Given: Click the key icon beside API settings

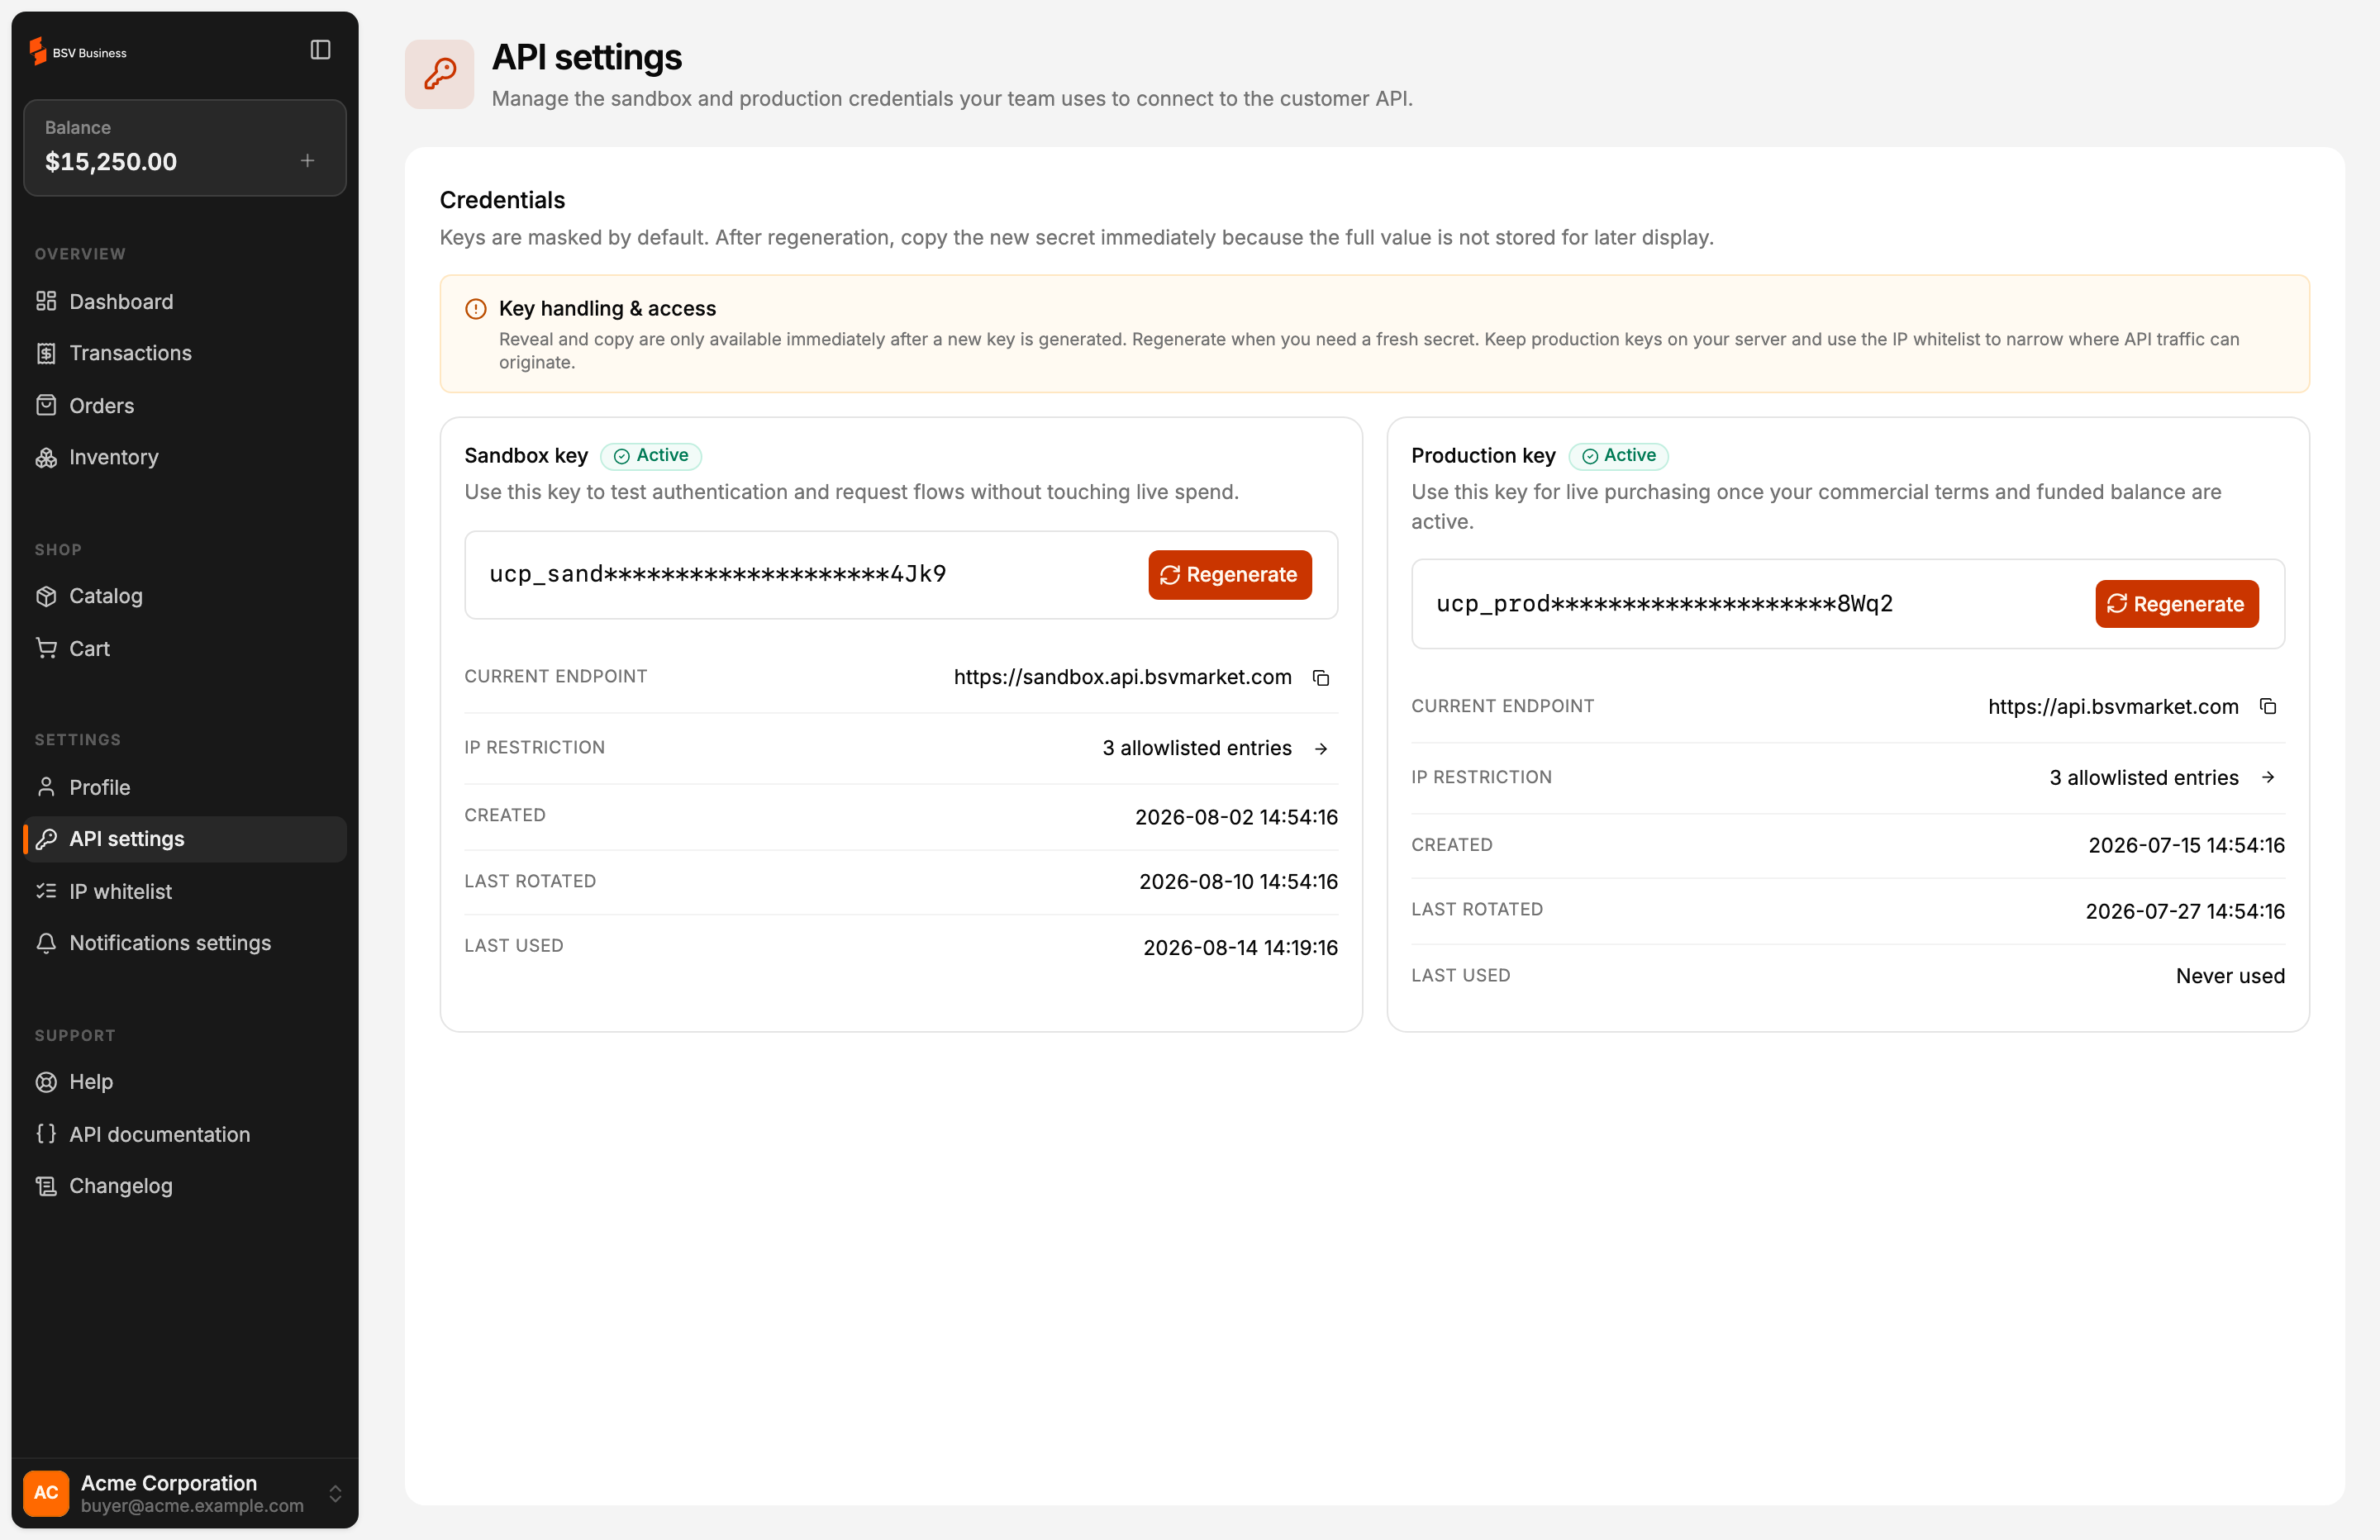Looking at the screenshot, I should coord(46,839).
